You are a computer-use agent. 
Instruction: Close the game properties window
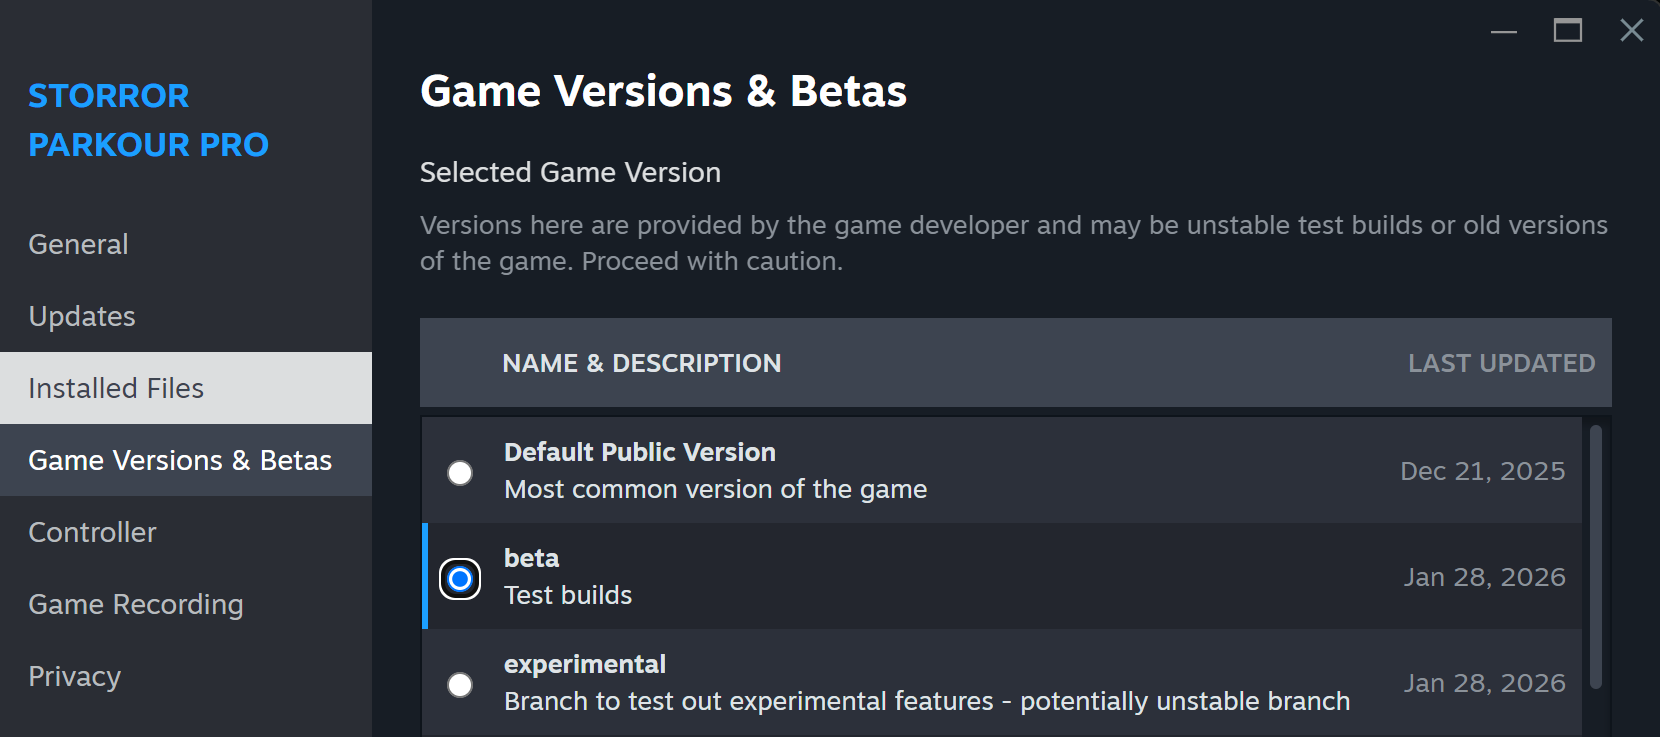click(1631, 31)
